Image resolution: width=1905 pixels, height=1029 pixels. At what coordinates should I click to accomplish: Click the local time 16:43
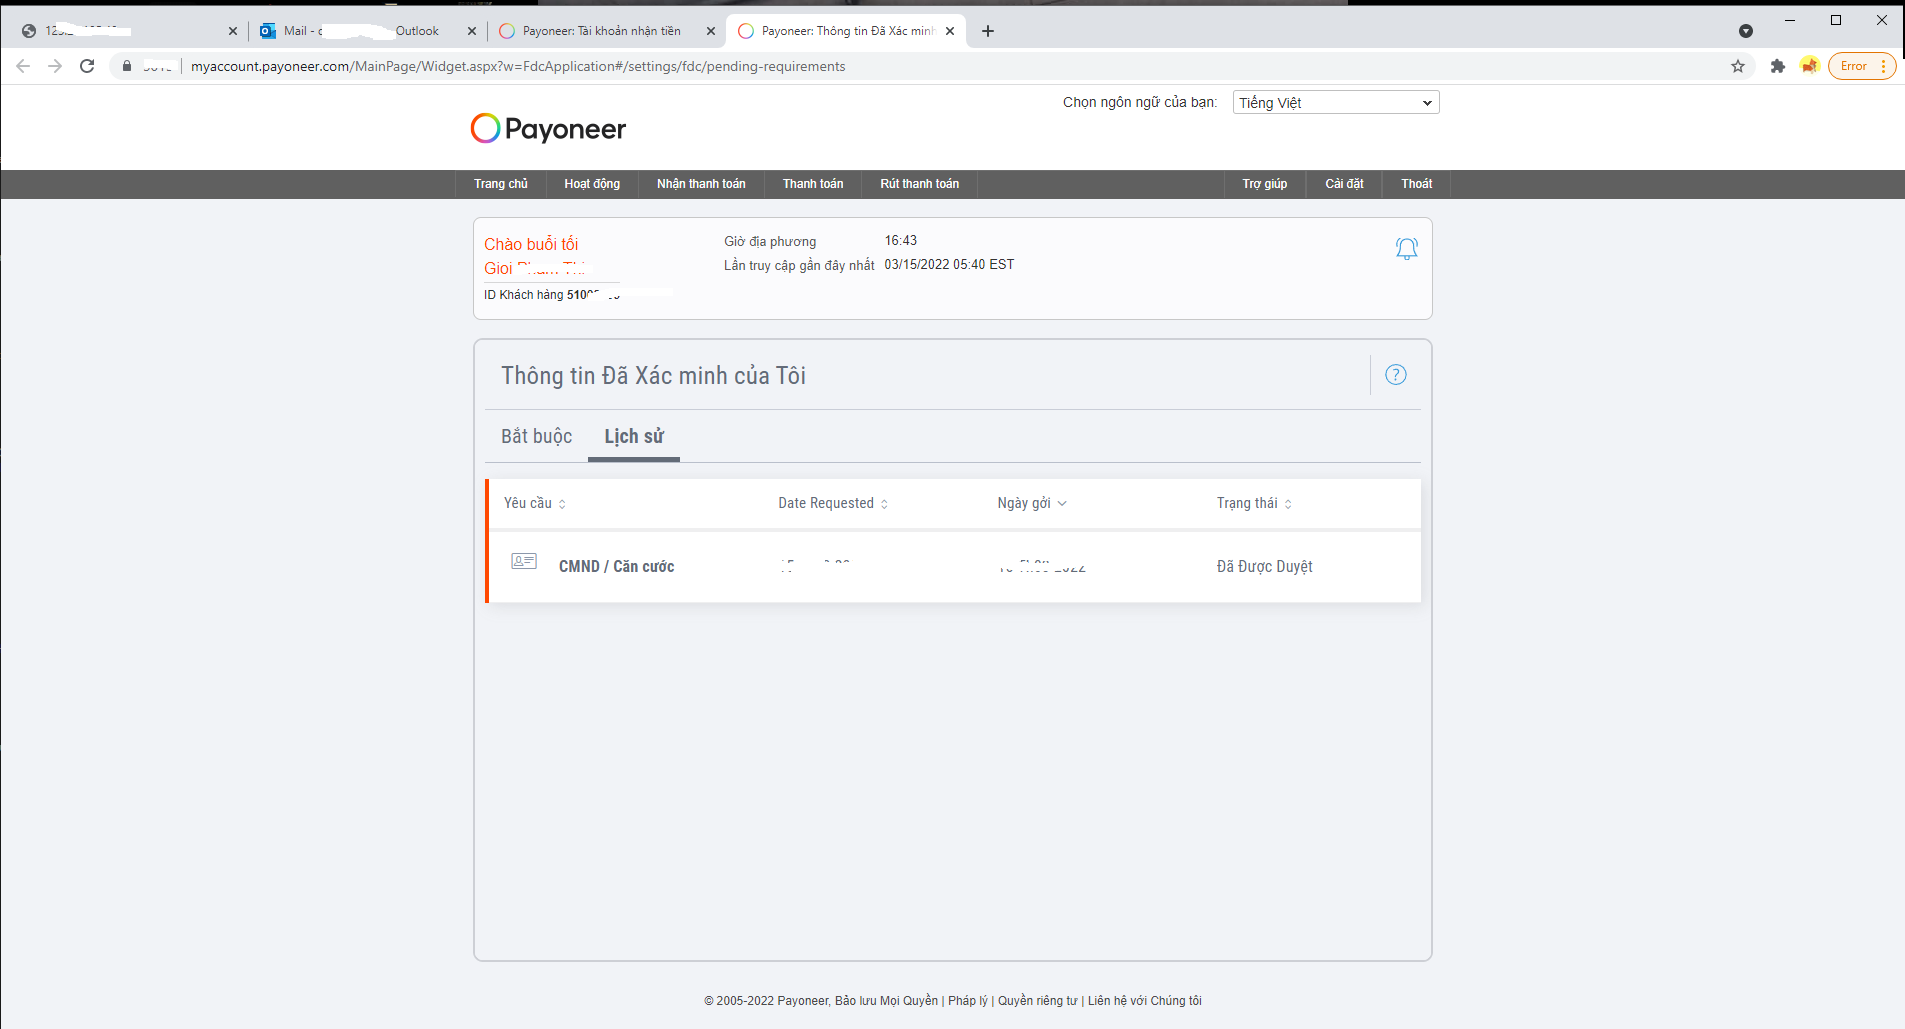pyautogui.click(x=901, y=241)
